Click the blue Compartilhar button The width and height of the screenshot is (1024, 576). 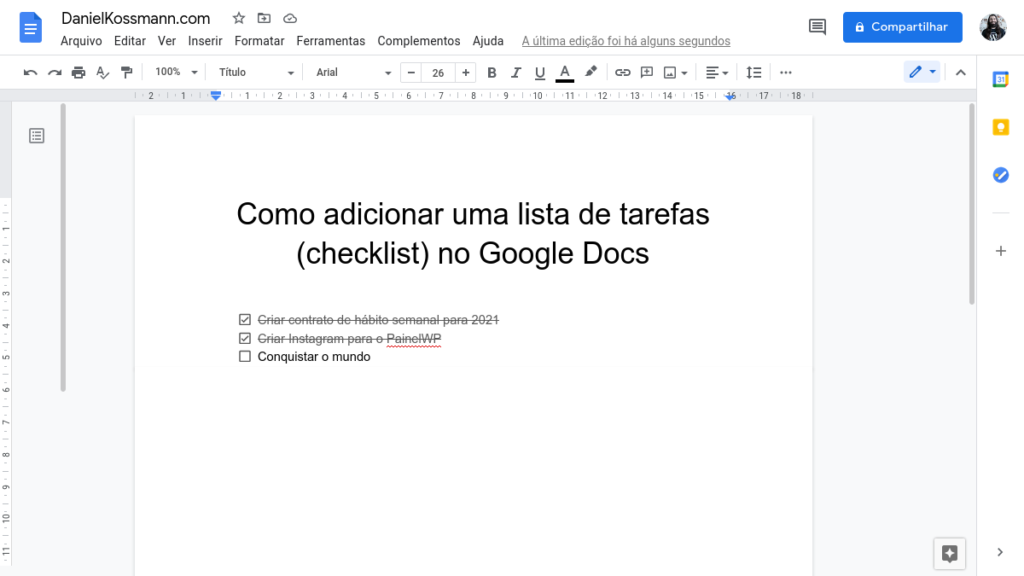pyautogui.click(x=902, y=27)
